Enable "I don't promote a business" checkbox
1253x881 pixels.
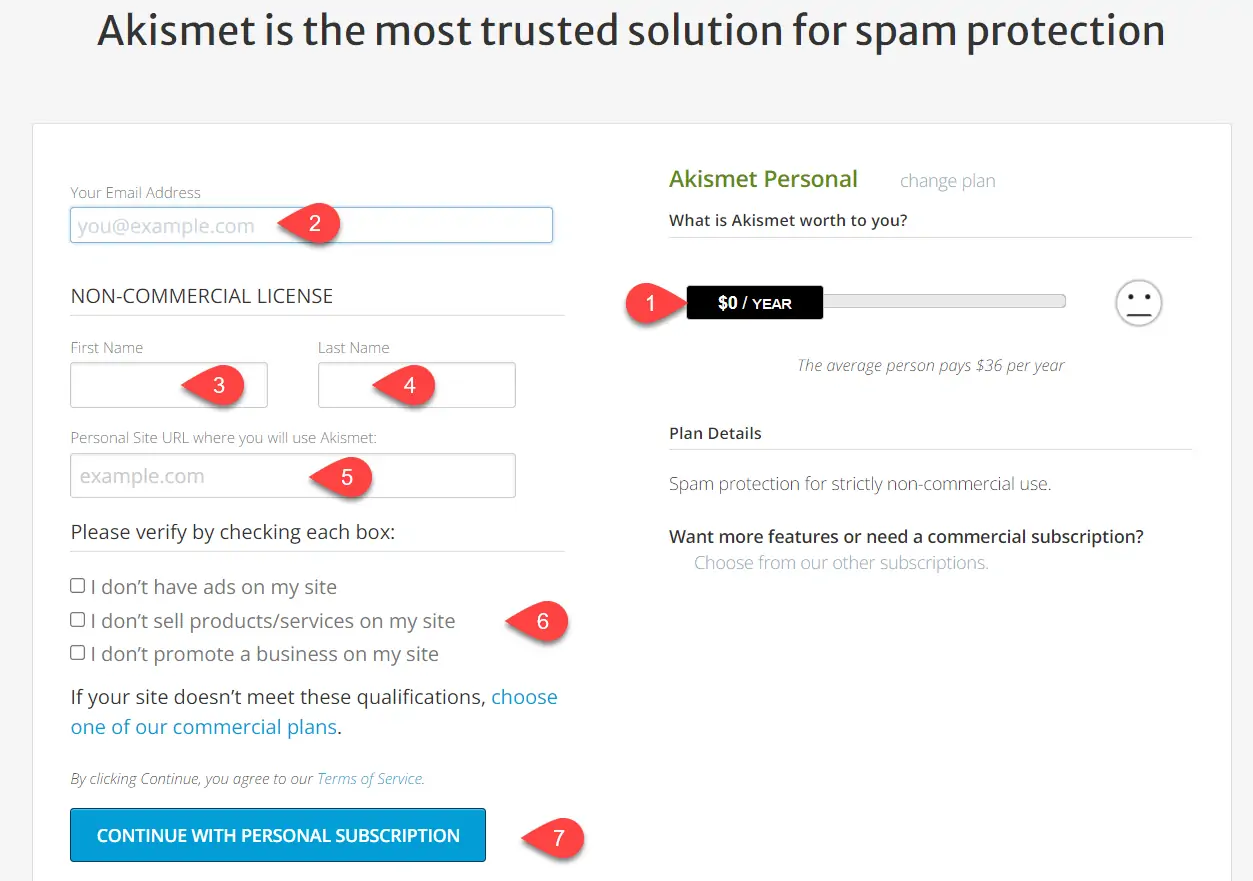[78, 653]
